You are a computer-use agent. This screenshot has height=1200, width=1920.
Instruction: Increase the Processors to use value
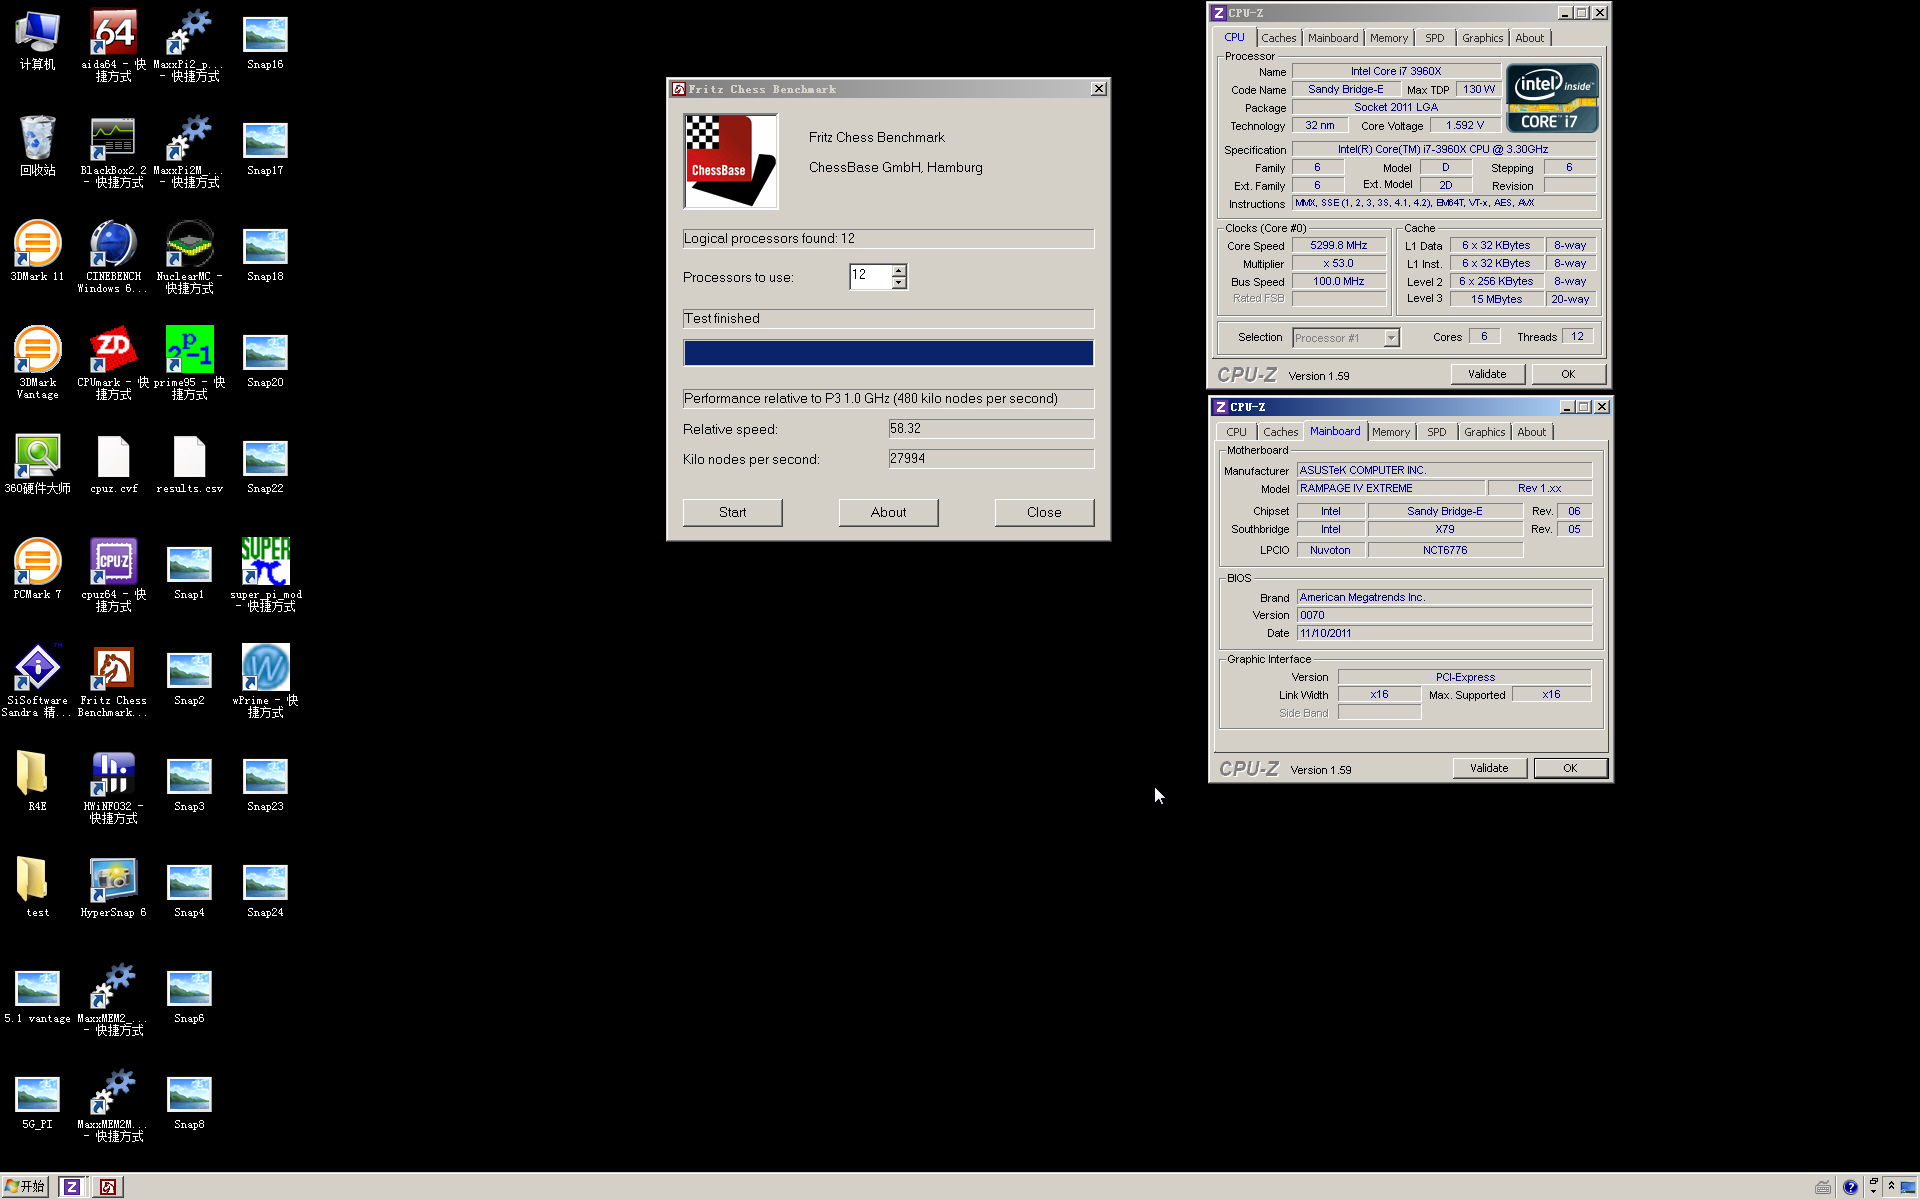[x=899, y=270]
